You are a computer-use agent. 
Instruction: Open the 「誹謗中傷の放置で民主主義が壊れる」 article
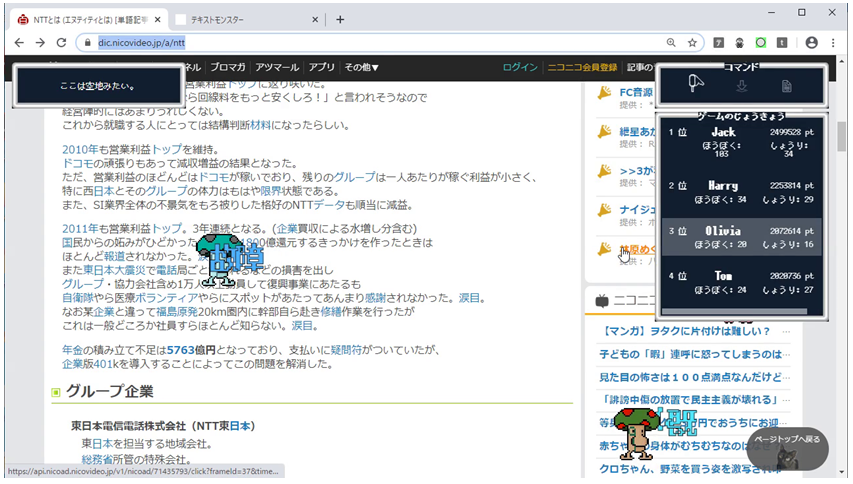coord(689,400)
